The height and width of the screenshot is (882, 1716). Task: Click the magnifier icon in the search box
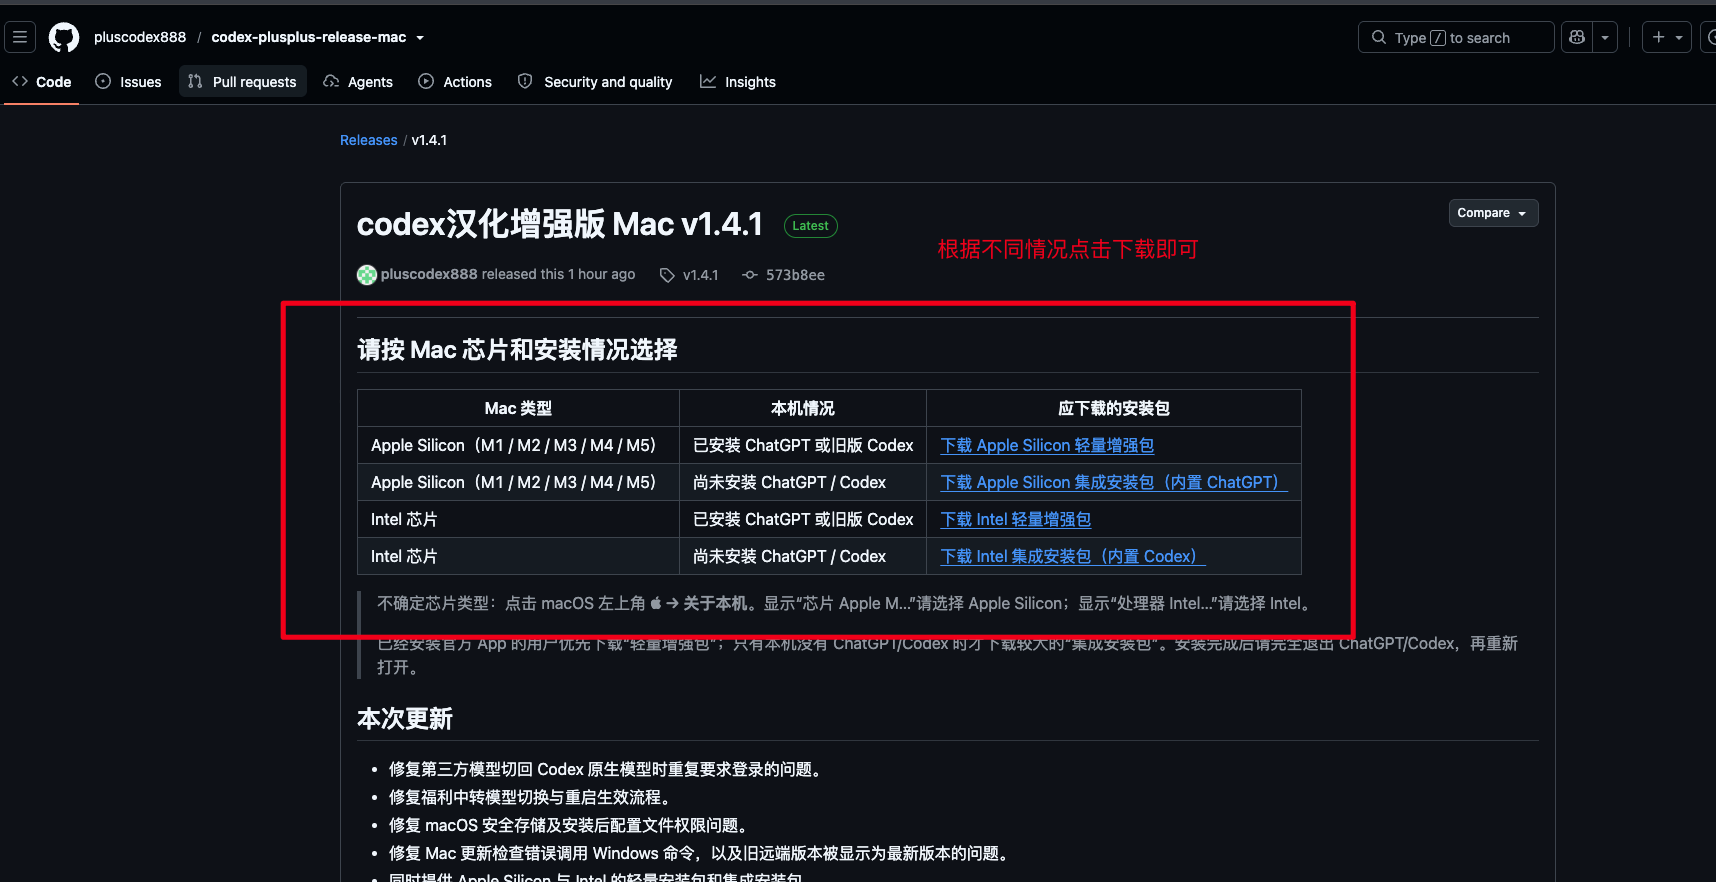coord(1379,37)
